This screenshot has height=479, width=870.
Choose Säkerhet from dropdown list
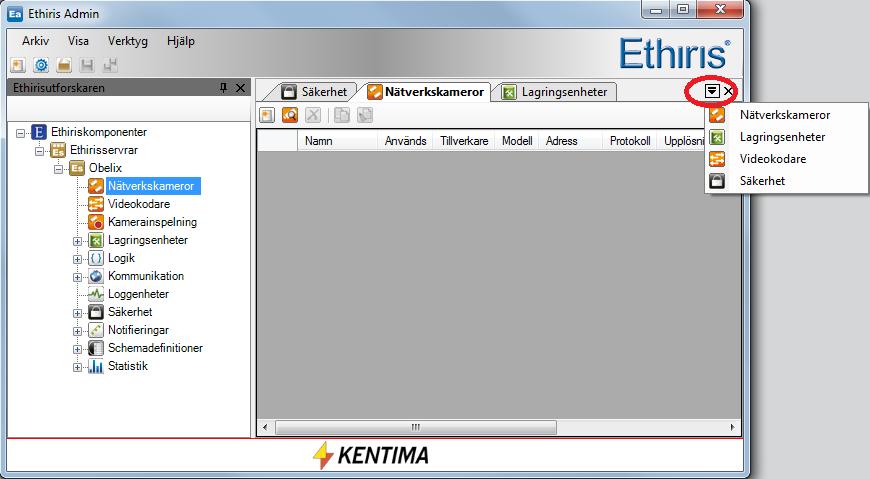click(786, 181)
